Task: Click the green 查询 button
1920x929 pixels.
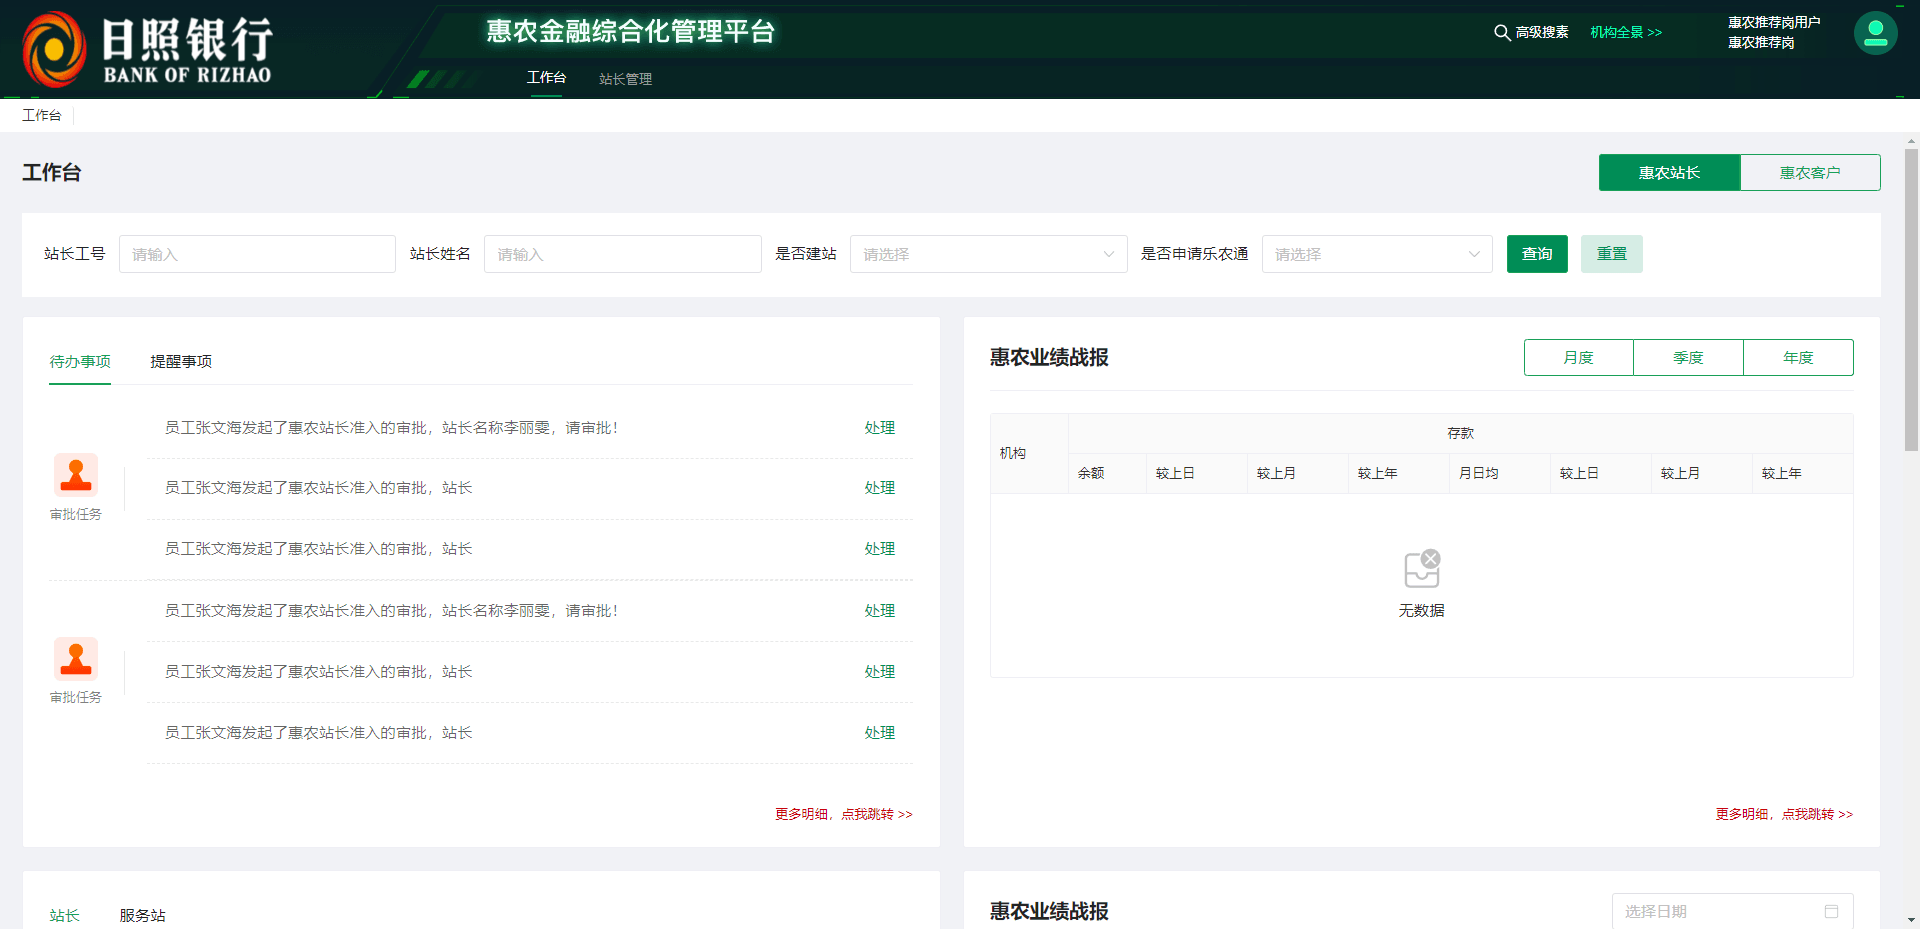Action: (1537, 254)
